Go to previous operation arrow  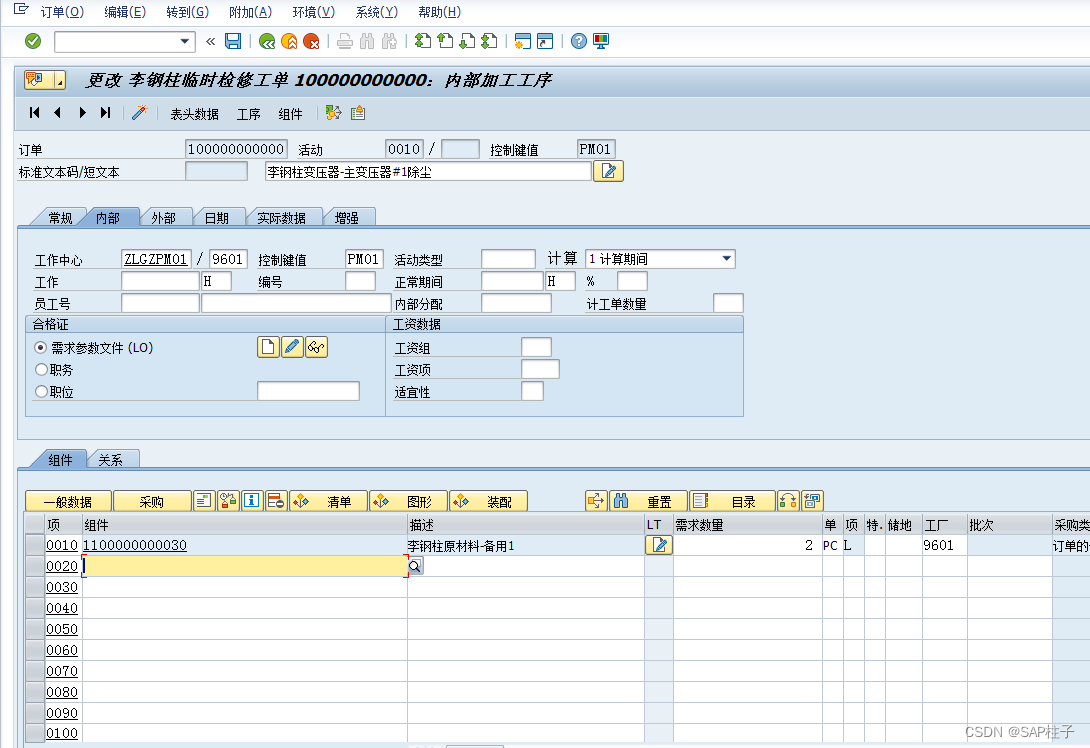point(58,113)
